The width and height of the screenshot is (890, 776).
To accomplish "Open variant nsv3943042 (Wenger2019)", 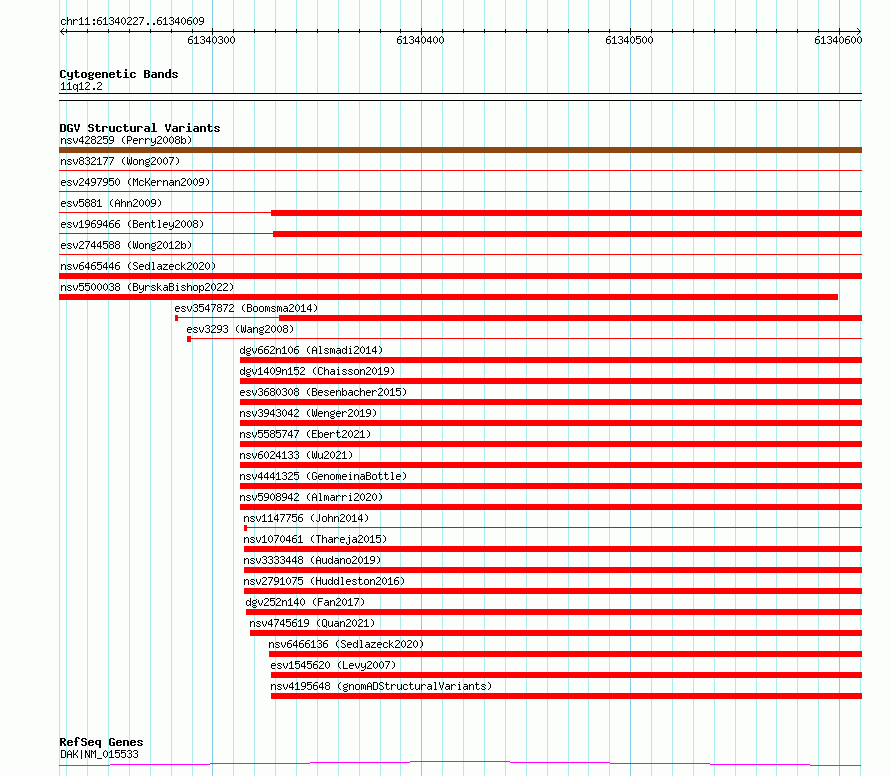I will 308,413.
